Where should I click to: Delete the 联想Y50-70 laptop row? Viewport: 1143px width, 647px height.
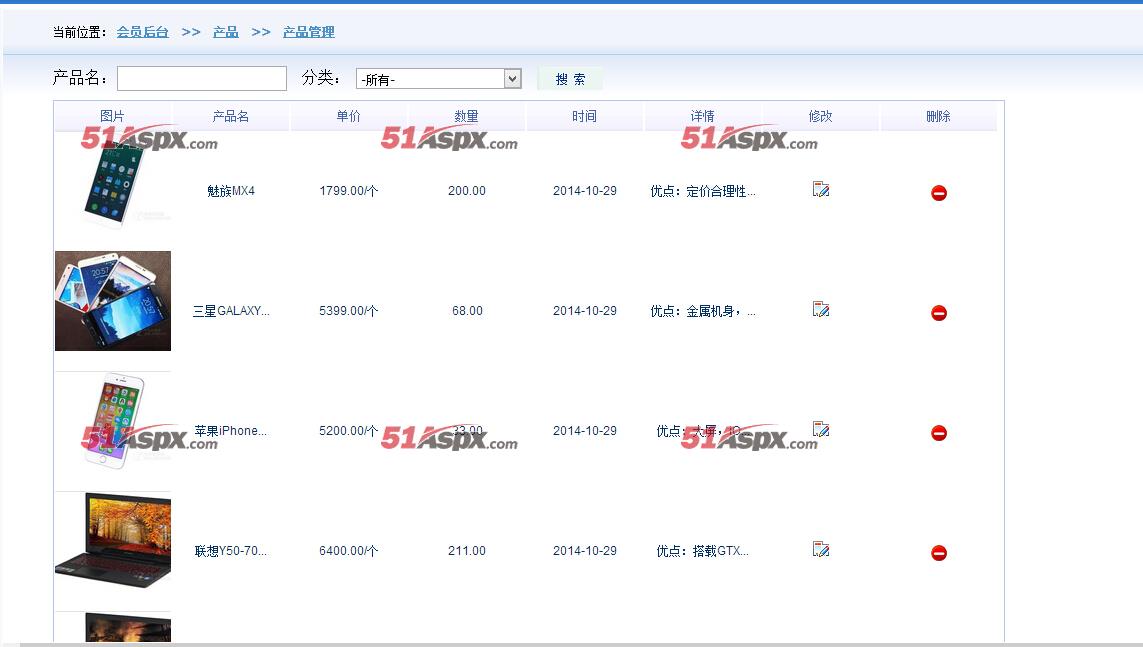click(939, 553)
